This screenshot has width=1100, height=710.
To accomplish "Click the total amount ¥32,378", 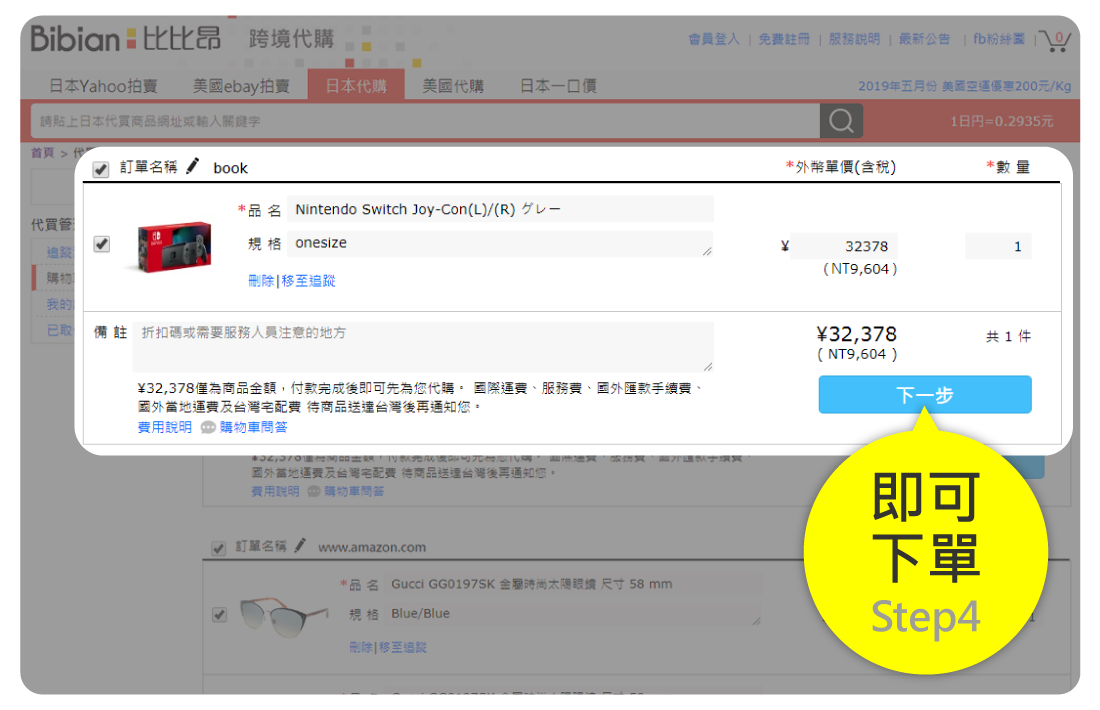I will pos(857,334).
